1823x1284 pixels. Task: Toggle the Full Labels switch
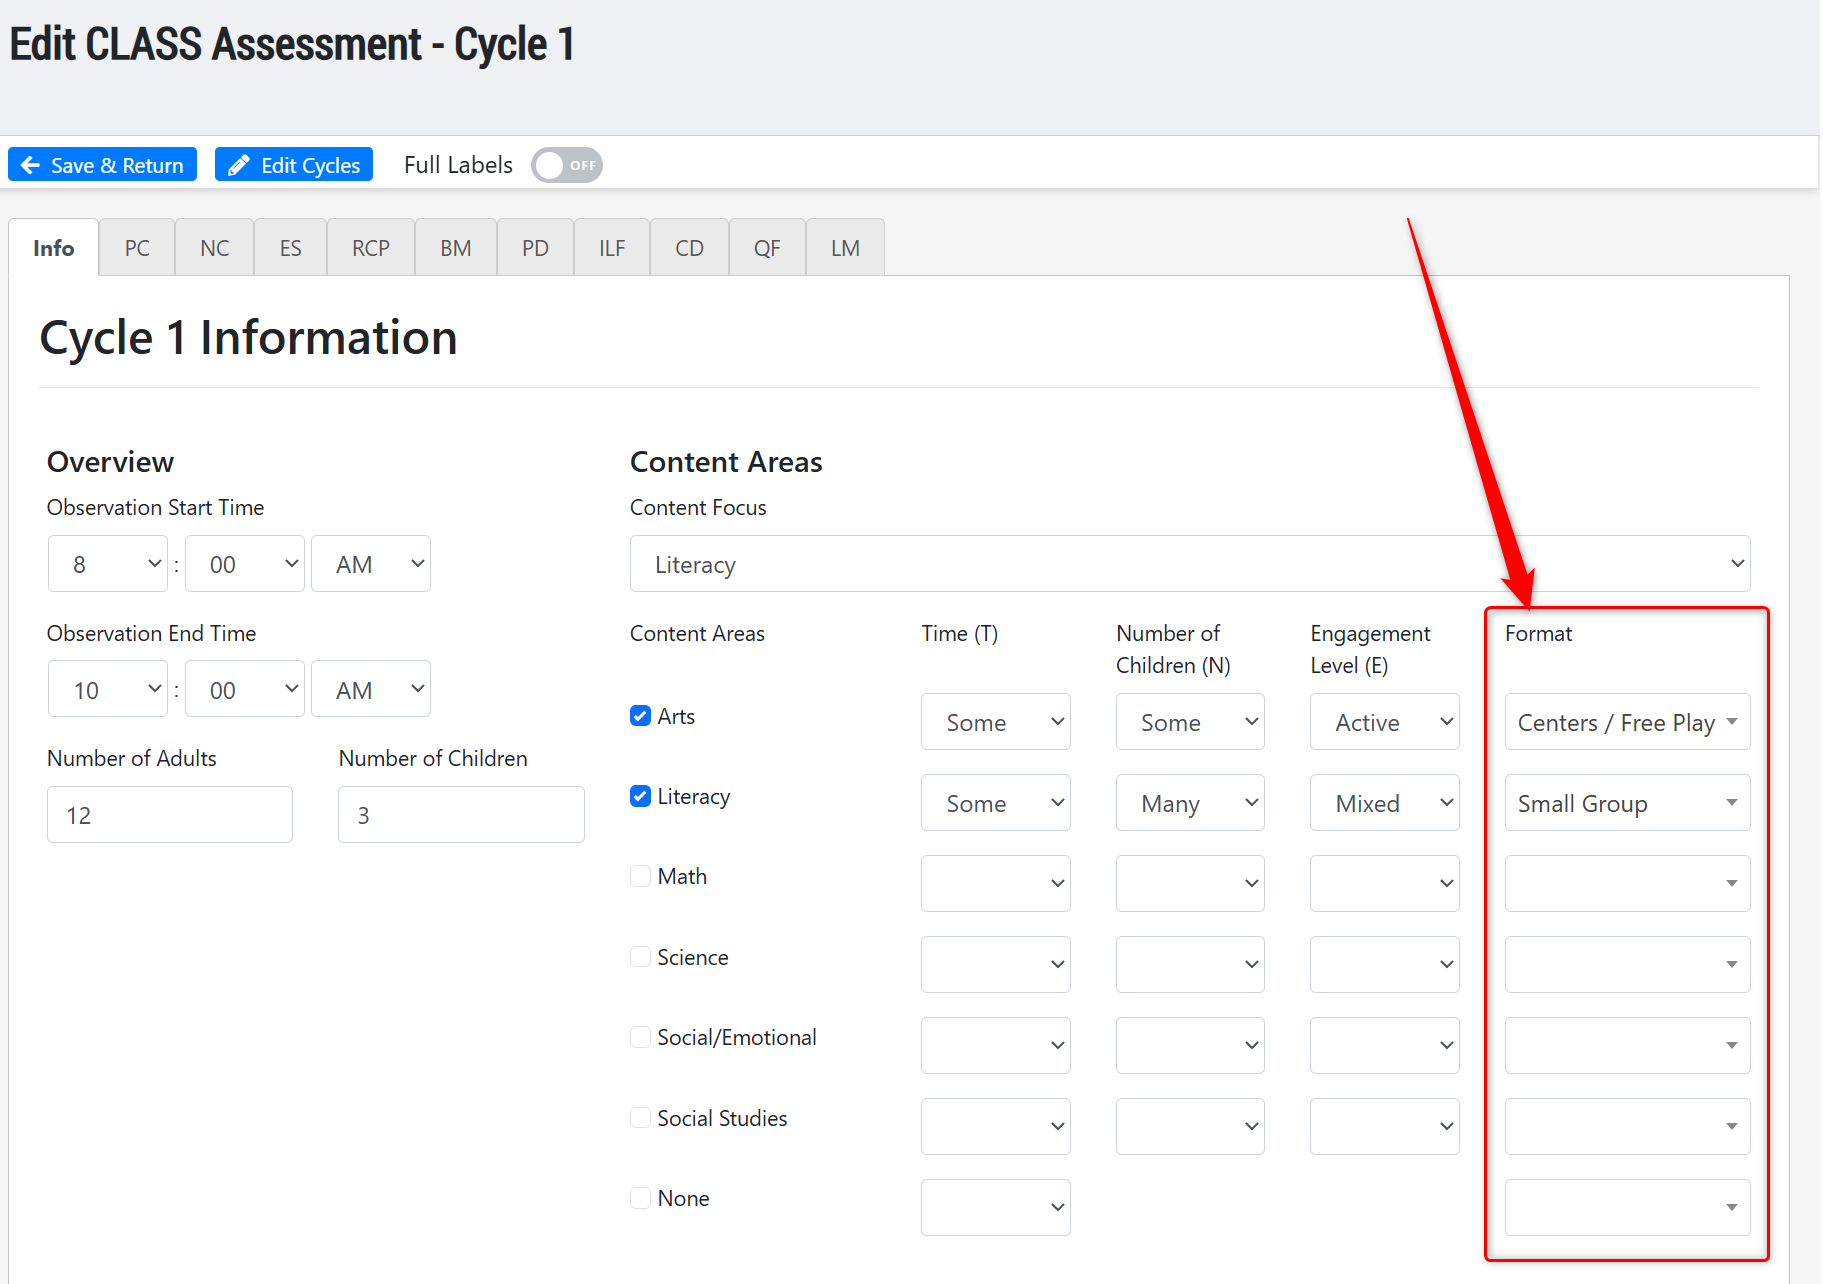567,165
